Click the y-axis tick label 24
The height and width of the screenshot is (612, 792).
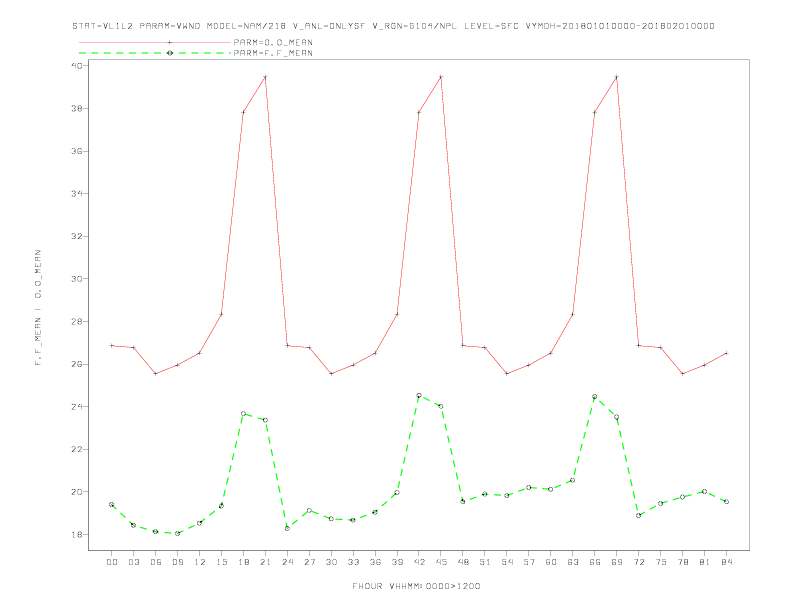(x=78, y=406)
